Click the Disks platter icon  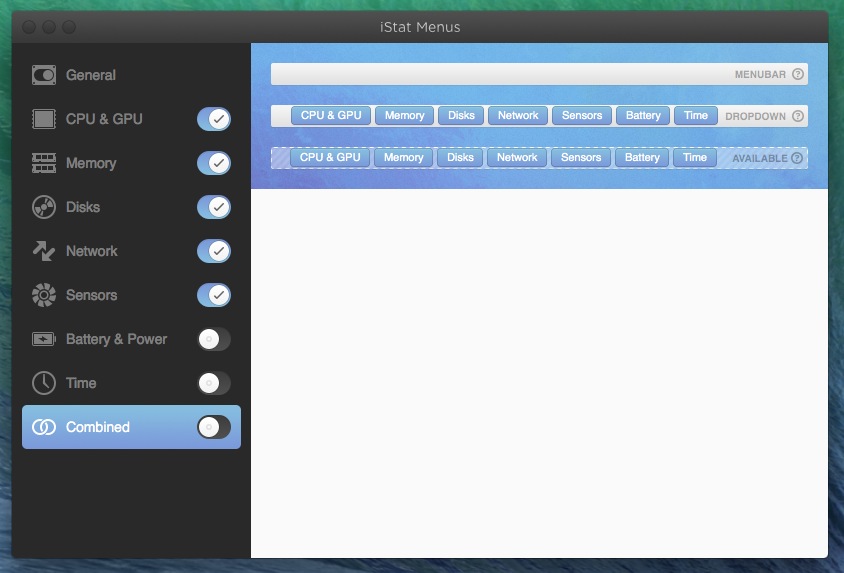click(x=44, y=207)
